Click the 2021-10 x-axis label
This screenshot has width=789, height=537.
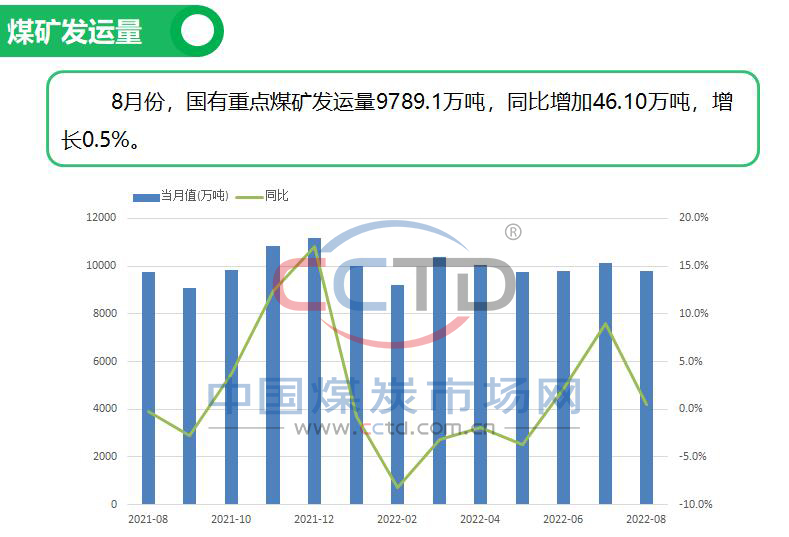coord(231,519)
